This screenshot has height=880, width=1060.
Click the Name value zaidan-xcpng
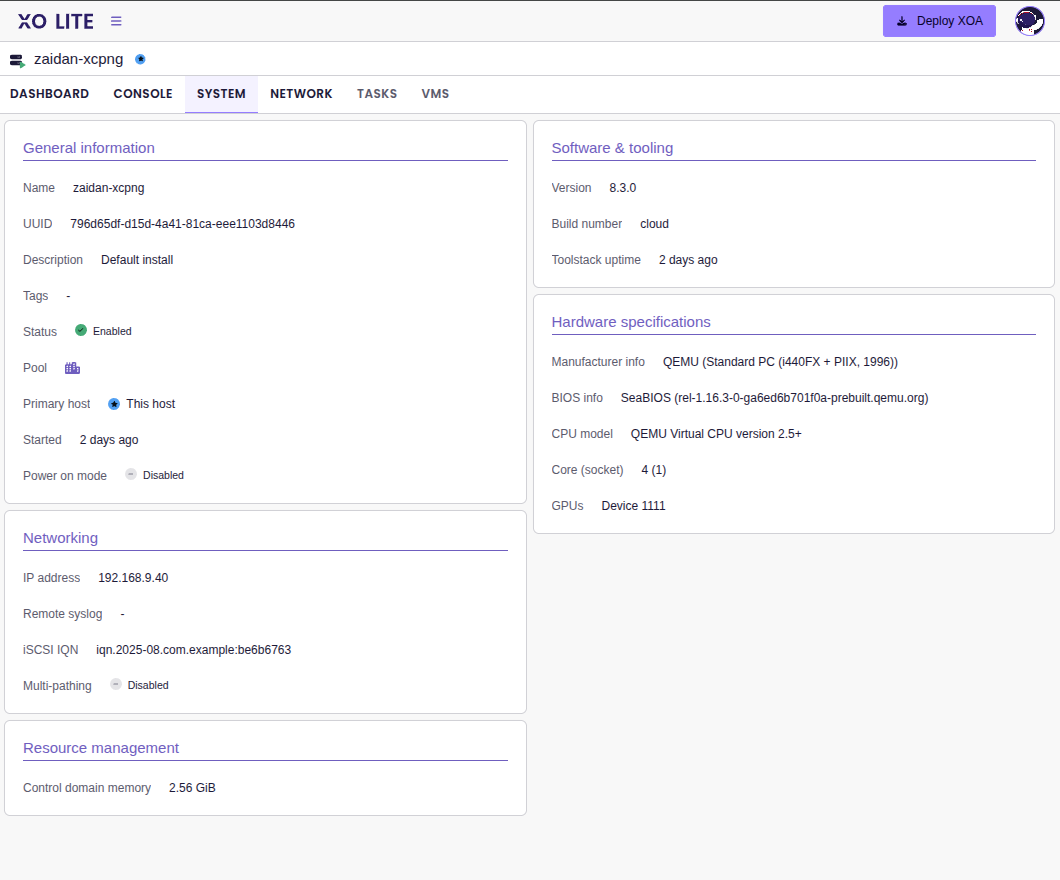point(109,188)
